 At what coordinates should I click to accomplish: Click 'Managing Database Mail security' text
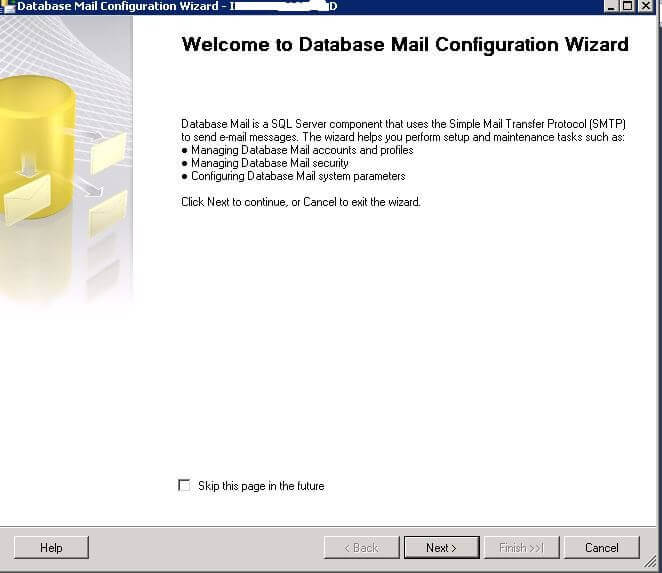coord(270,163)
